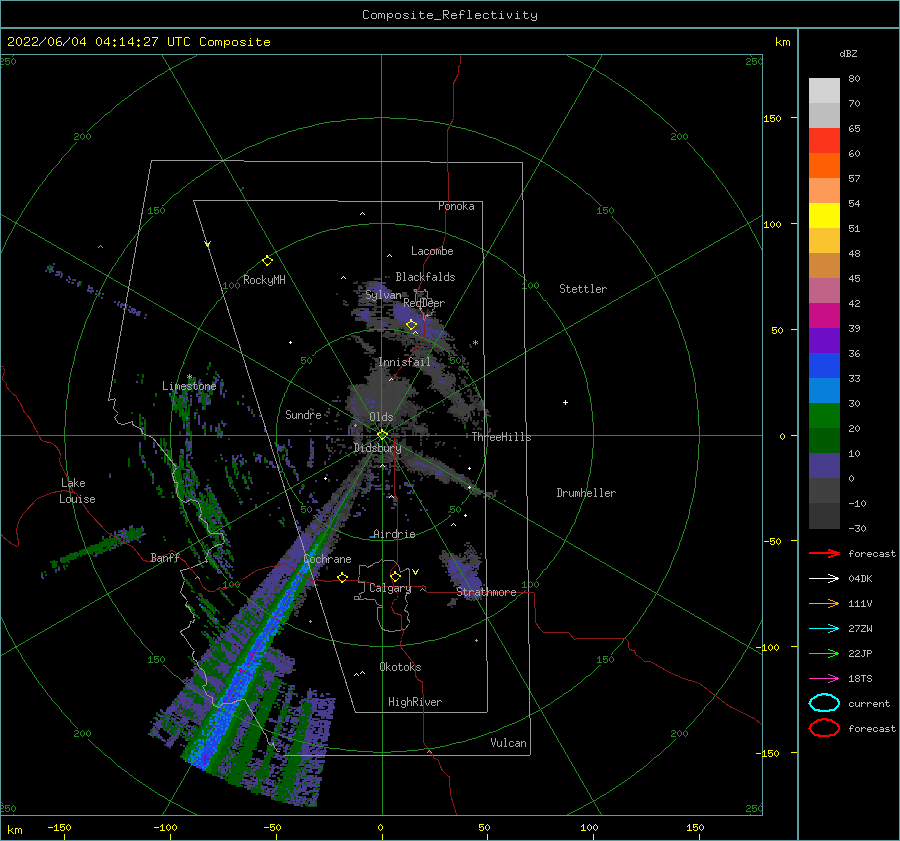Click the Cochrane city label

click(327, 559)
